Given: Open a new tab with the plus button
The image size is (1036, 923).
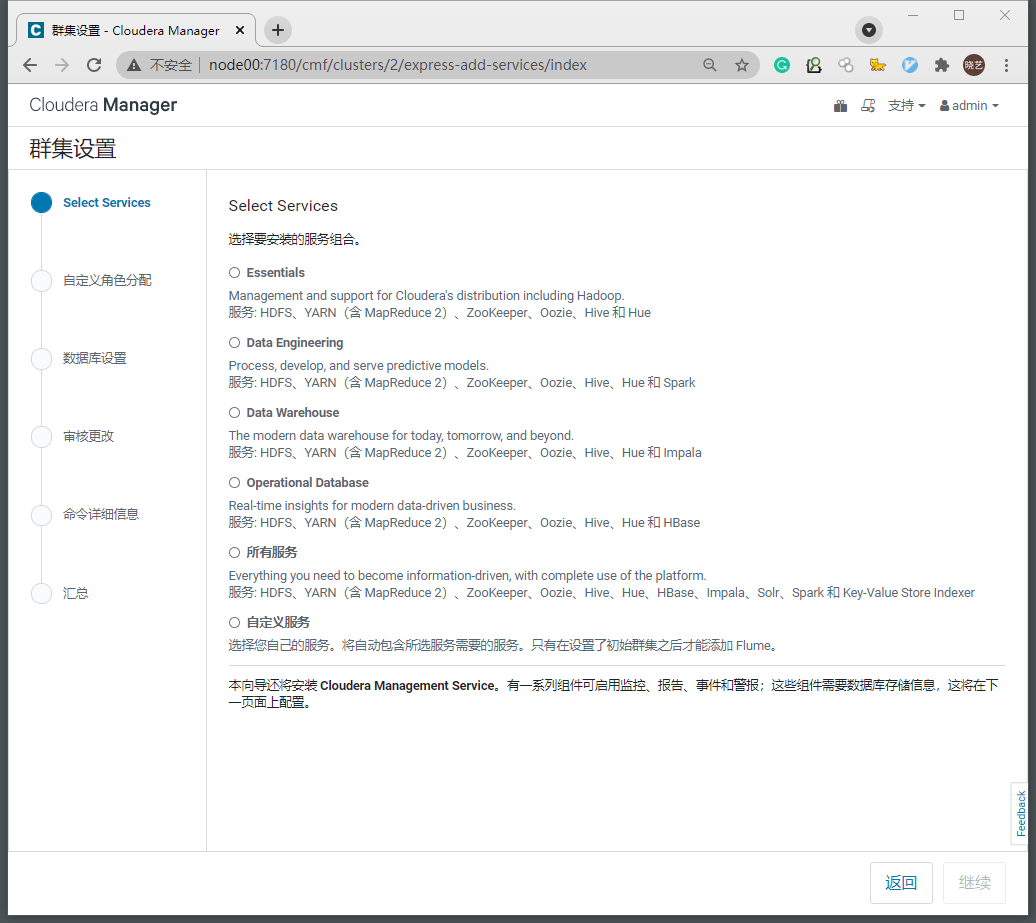Looking at the screenshot, I should point(278,30).
